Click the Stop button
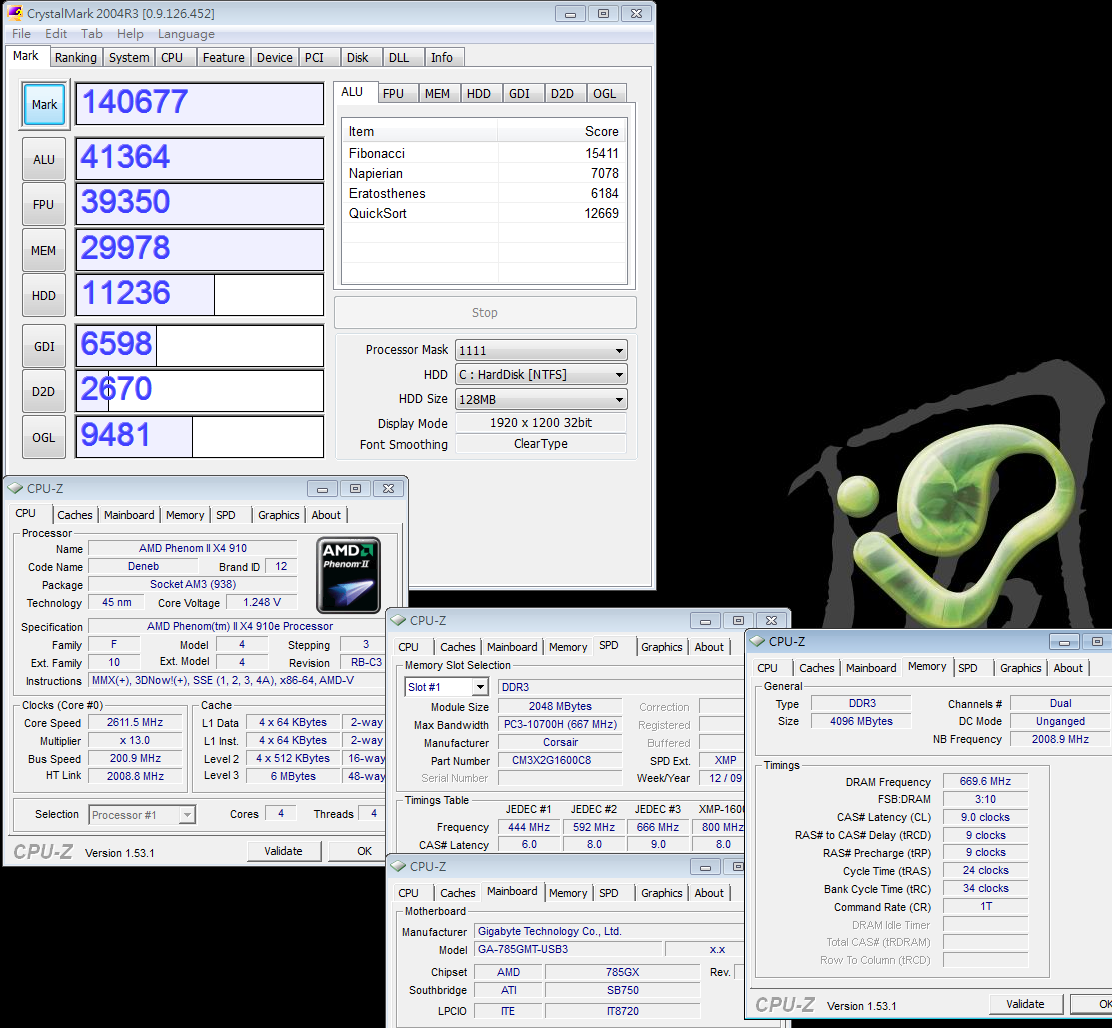The height and width of the screenshot is (1028, 1112). (x=485, y=313)
